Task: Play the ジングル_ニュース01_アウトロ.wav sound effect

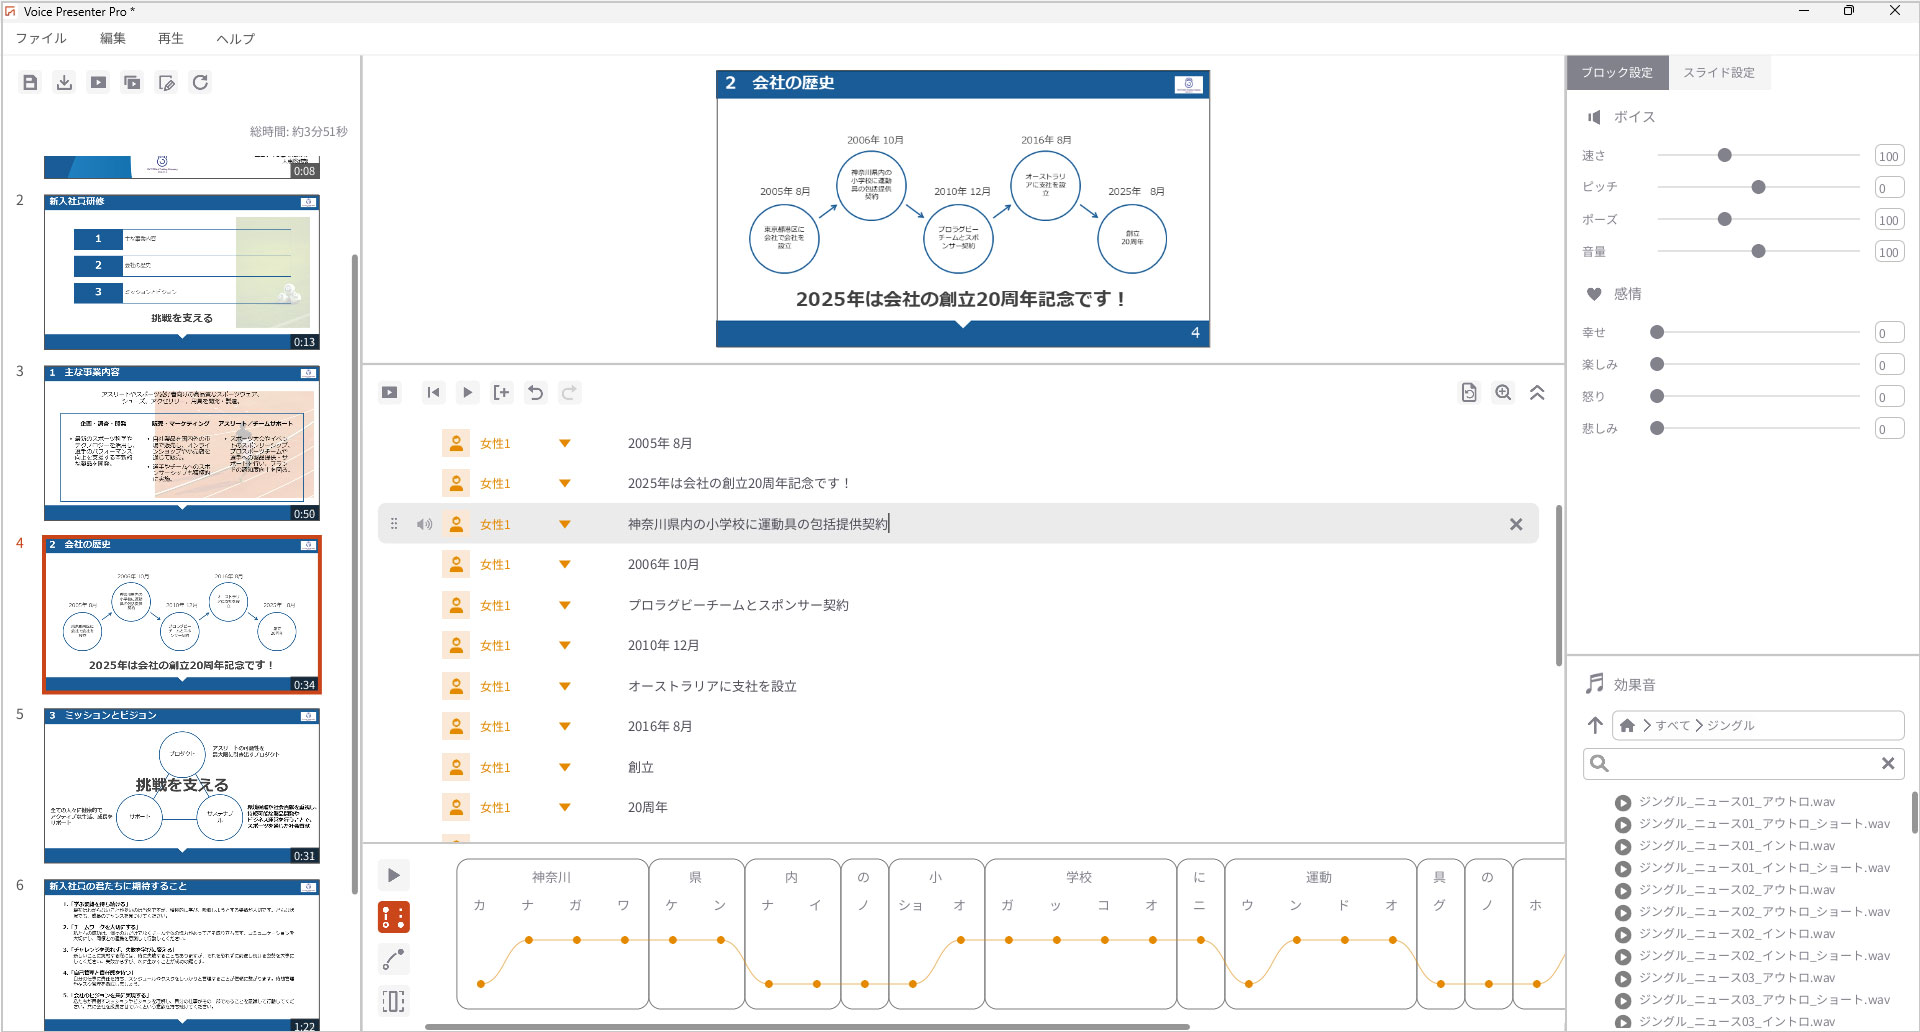Action: tap(1623, 802)
